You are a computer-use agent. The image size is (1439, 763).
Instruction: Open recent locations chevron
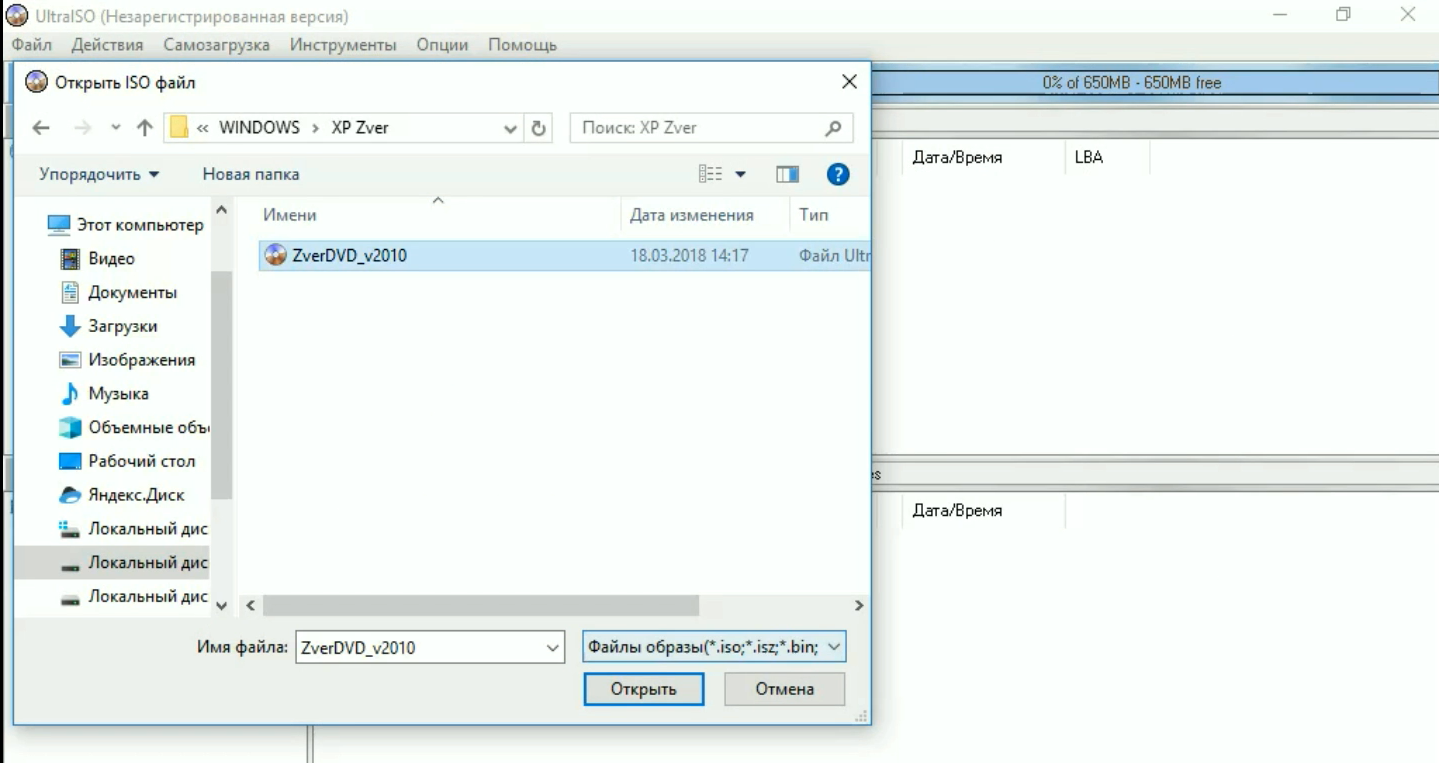116,128
